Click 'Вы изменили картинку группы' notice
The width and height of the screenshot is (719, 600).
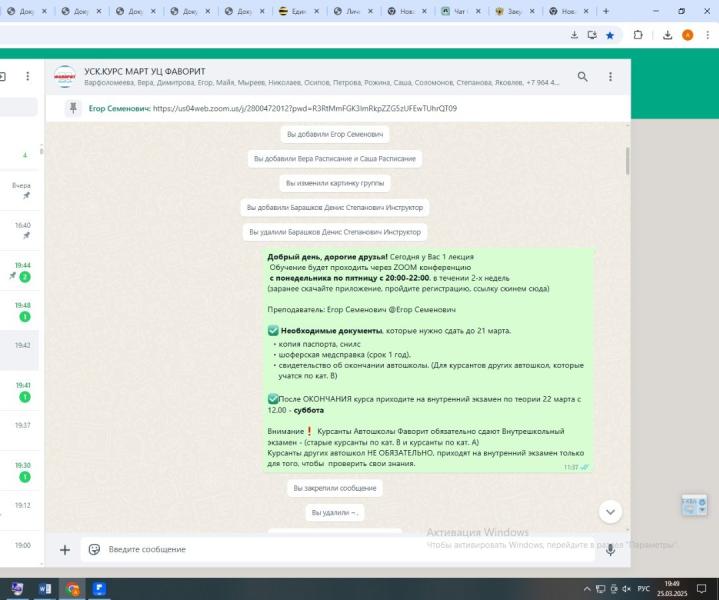tap(335, 183)
